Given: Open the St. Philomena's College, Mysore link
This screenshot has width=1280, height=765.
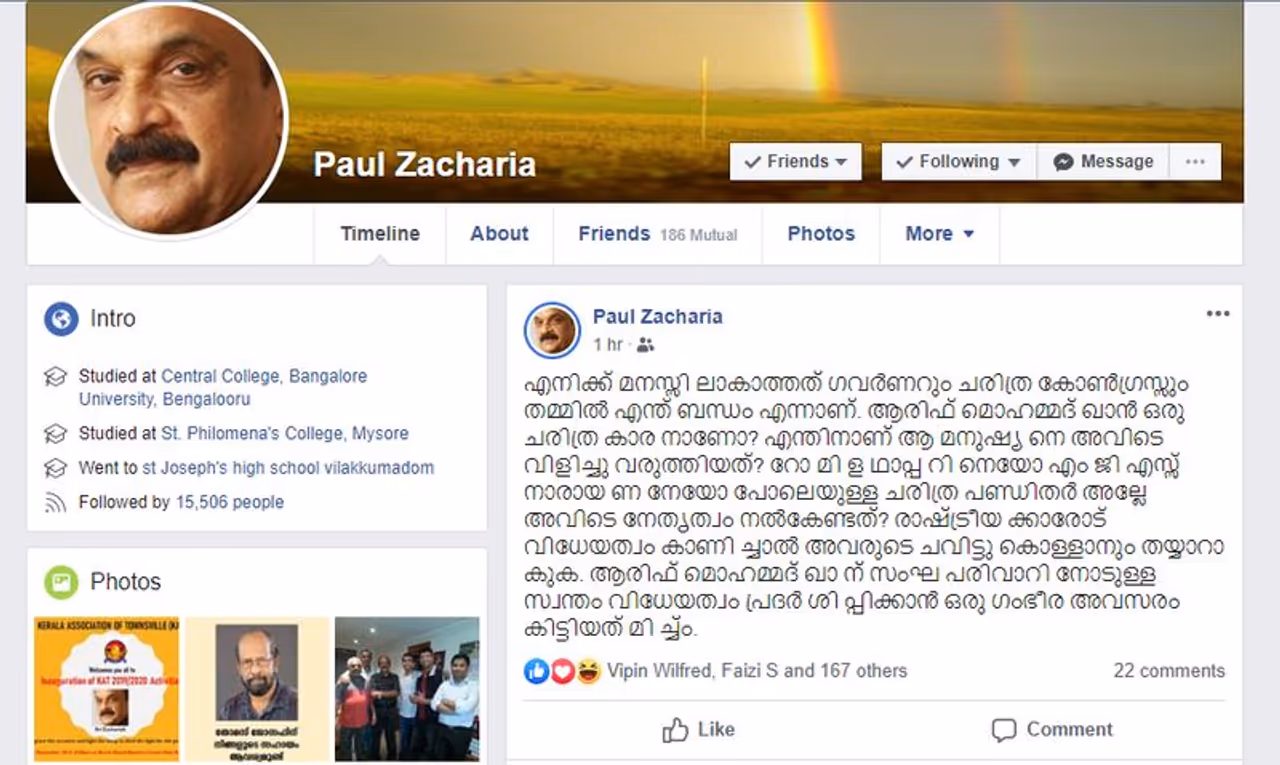Looking at the screenshot, I should click(x=285, y=434).
